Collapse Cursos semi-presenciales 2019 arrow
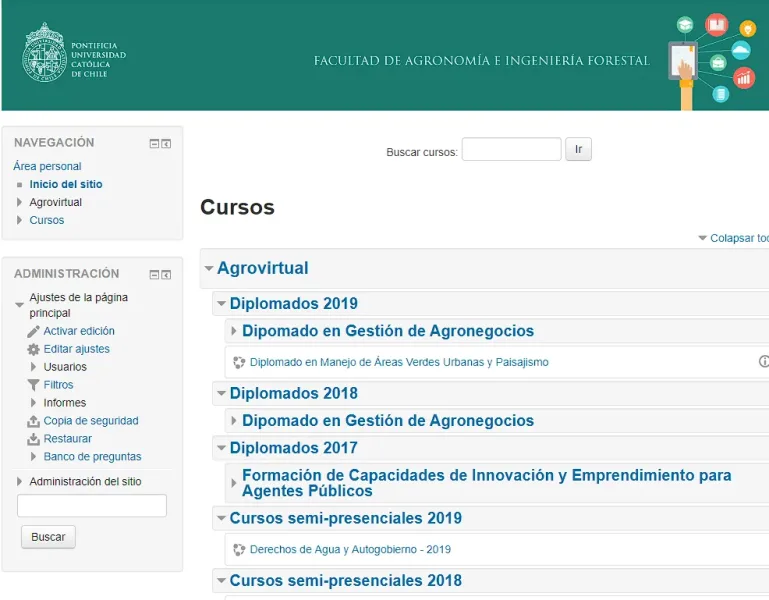This screenshot has width=769, height=600. (x=221, y=519)
